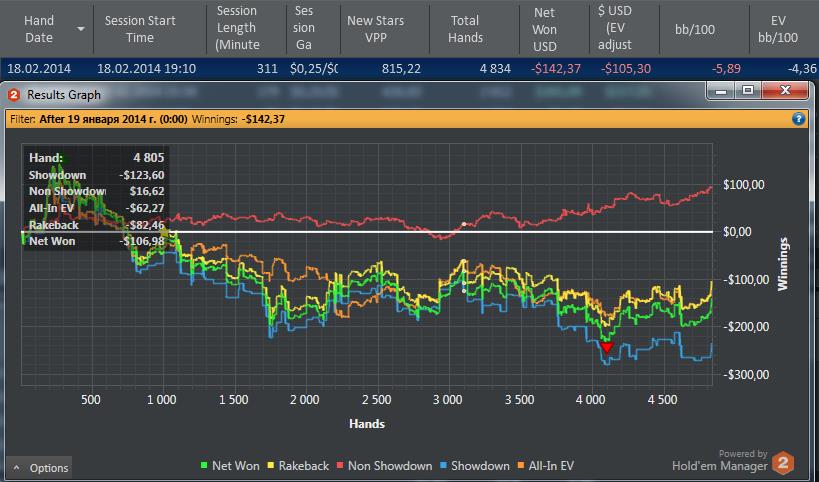819x482 pixels.
Task: Close the Results Graph window
Action: pyautogui.click(x=785, y=90)
